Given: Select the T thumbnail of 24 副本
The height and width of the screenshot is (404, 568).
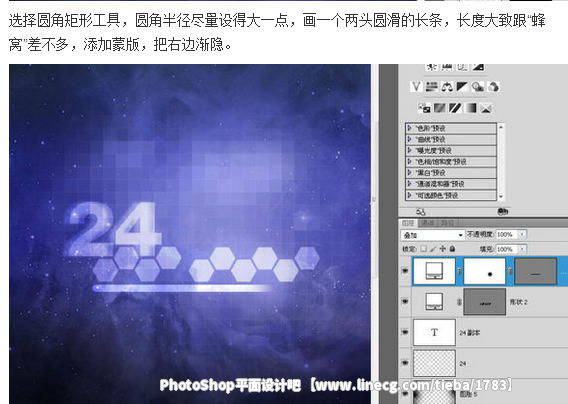Looking at the screenshot, I should click(434, 332).
